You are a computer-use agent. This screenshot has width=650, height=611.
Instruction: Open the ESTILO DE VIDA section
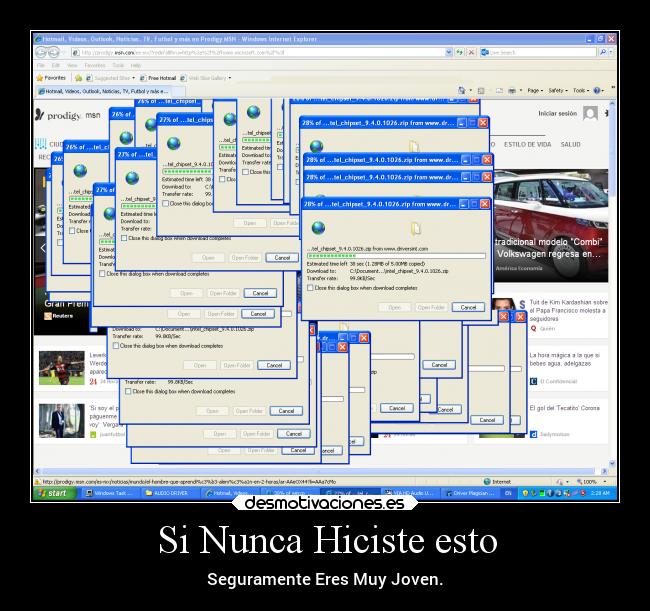[x=527, y=144]
